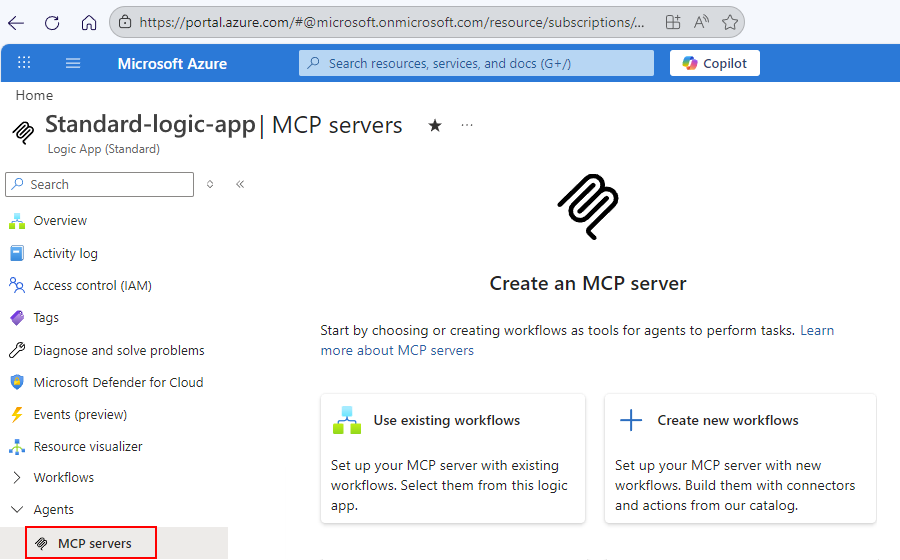Click the Use existing workflows card icon
900x560 pixels.
coord(347,420)
